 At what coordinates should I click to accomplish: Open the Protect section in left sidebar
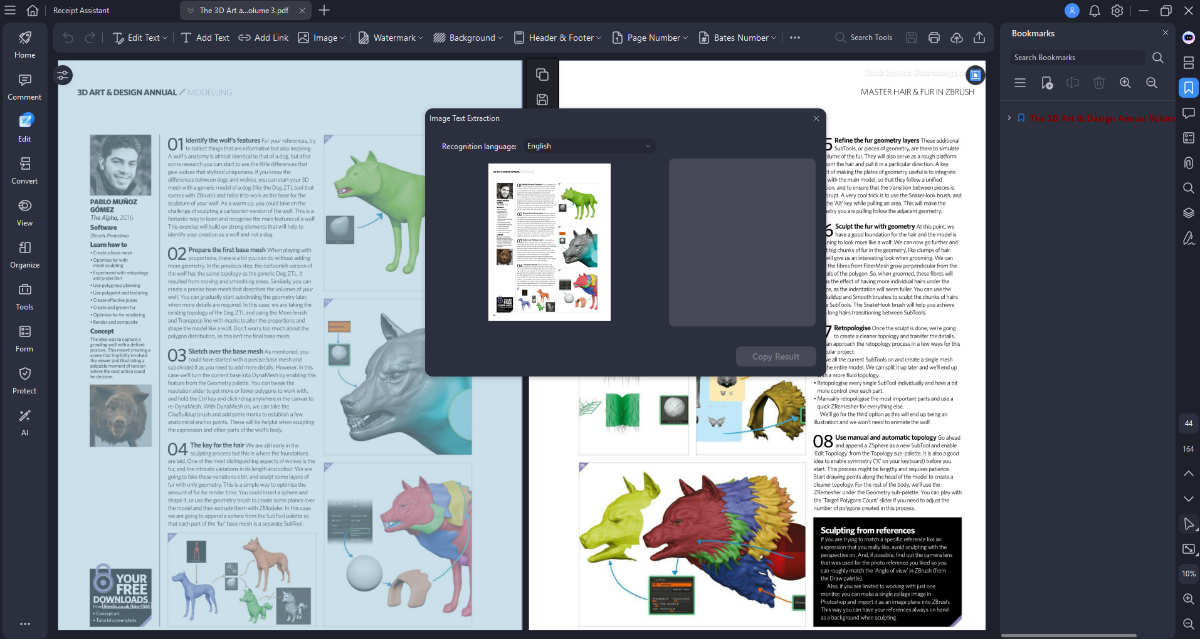(24, 381)
